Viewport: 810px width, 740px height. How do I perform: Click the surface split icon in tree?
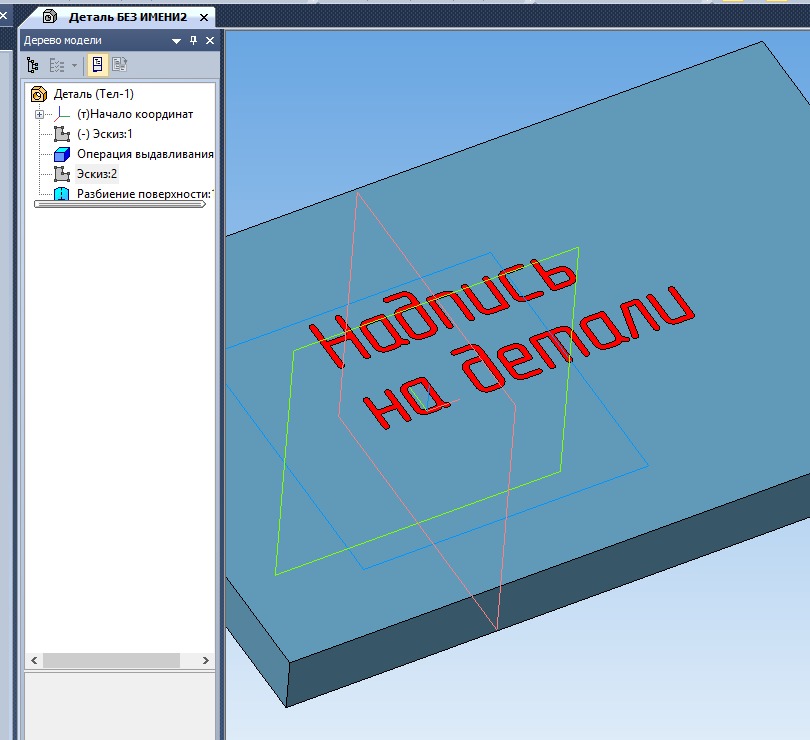pyautogui.click(x=62, y=194)
